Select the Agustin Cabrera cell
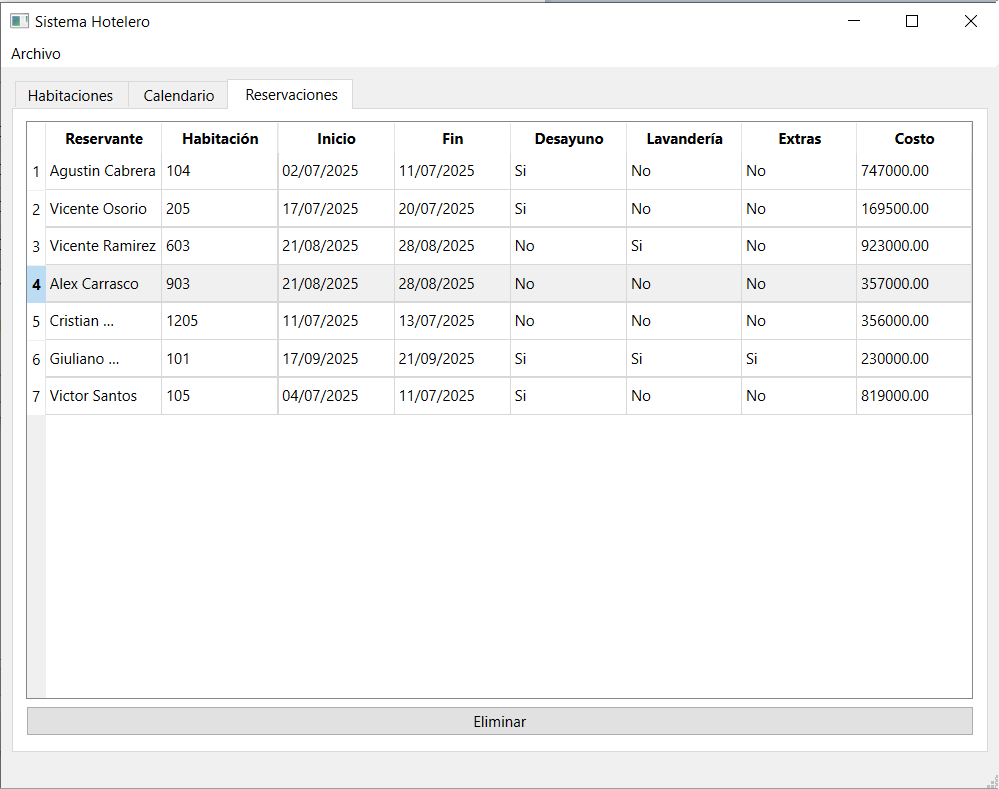Viewport: 999px width, 789px height. (103, 171)
